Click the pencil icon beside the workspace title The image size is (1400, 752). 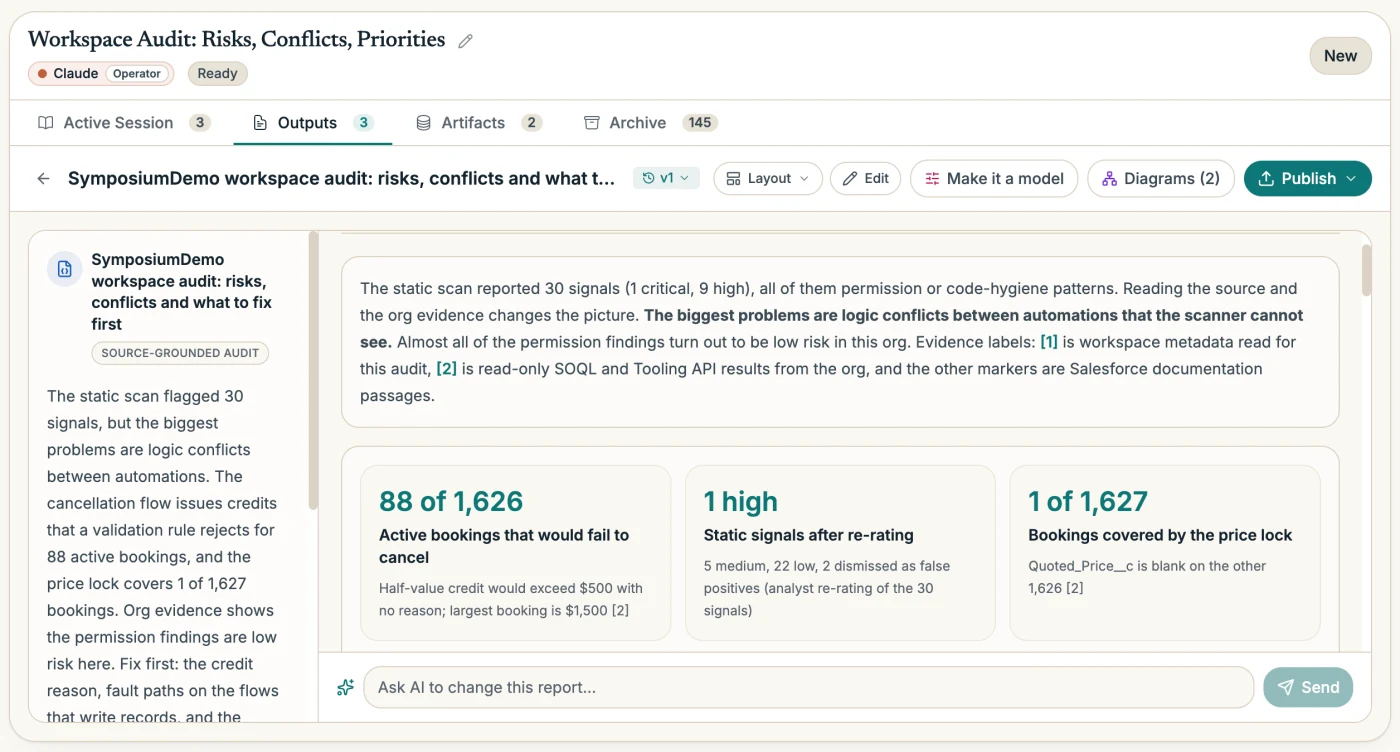[x=465, y=41]
